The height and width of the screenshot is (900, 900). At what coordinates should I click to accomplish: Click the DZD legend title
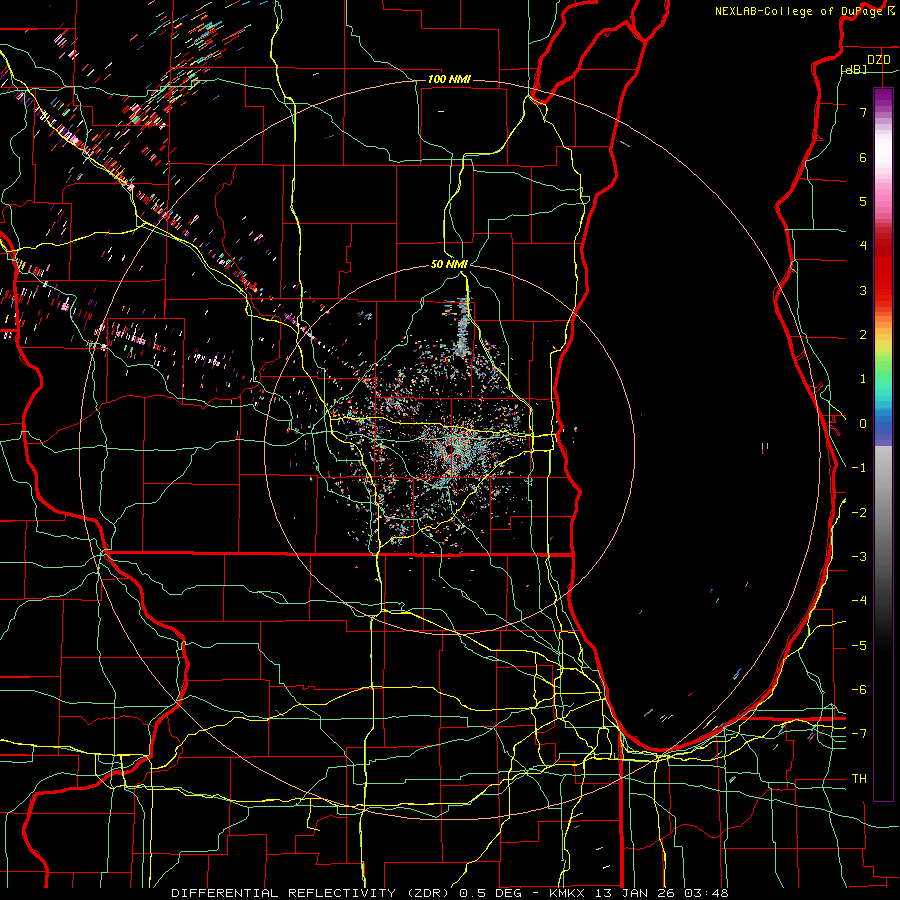(x=878, y=59)
